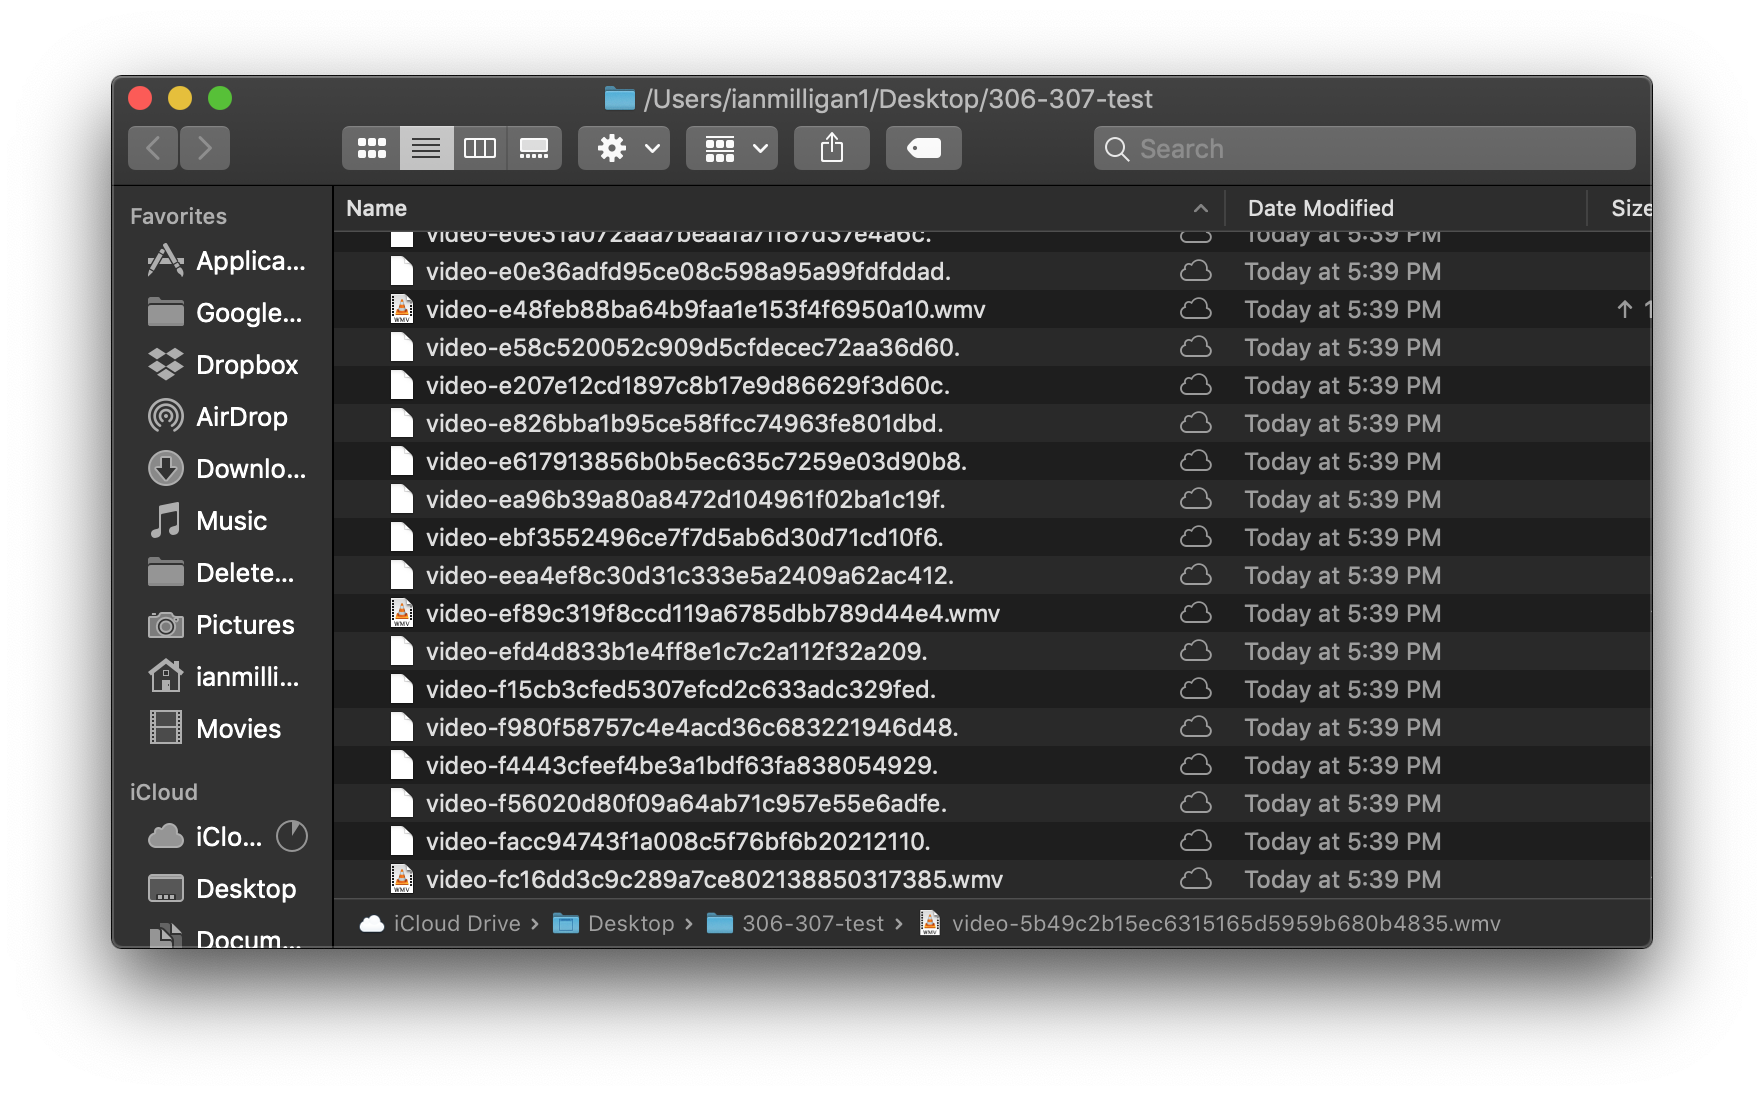1764x1096 pixels.
Task: Go forward with the right arrow button
Action: 205,148
